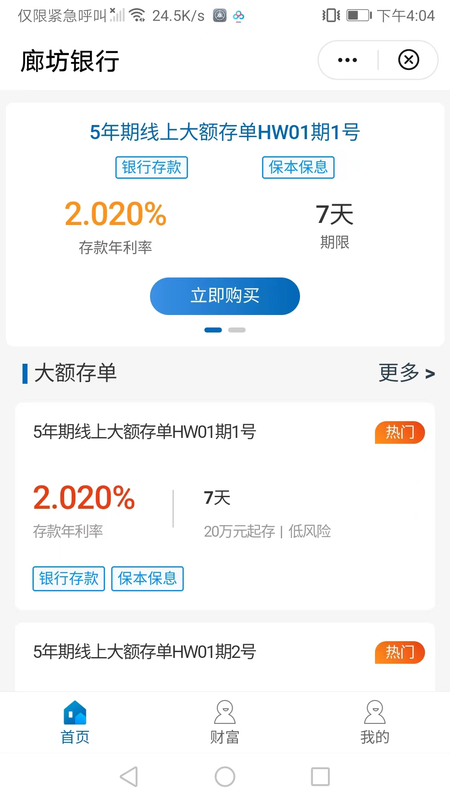Viewport: 450px width, 800px height.
Task: Tap the Android recent apps square
Action: pyautogui.click(x=320, y=777)
